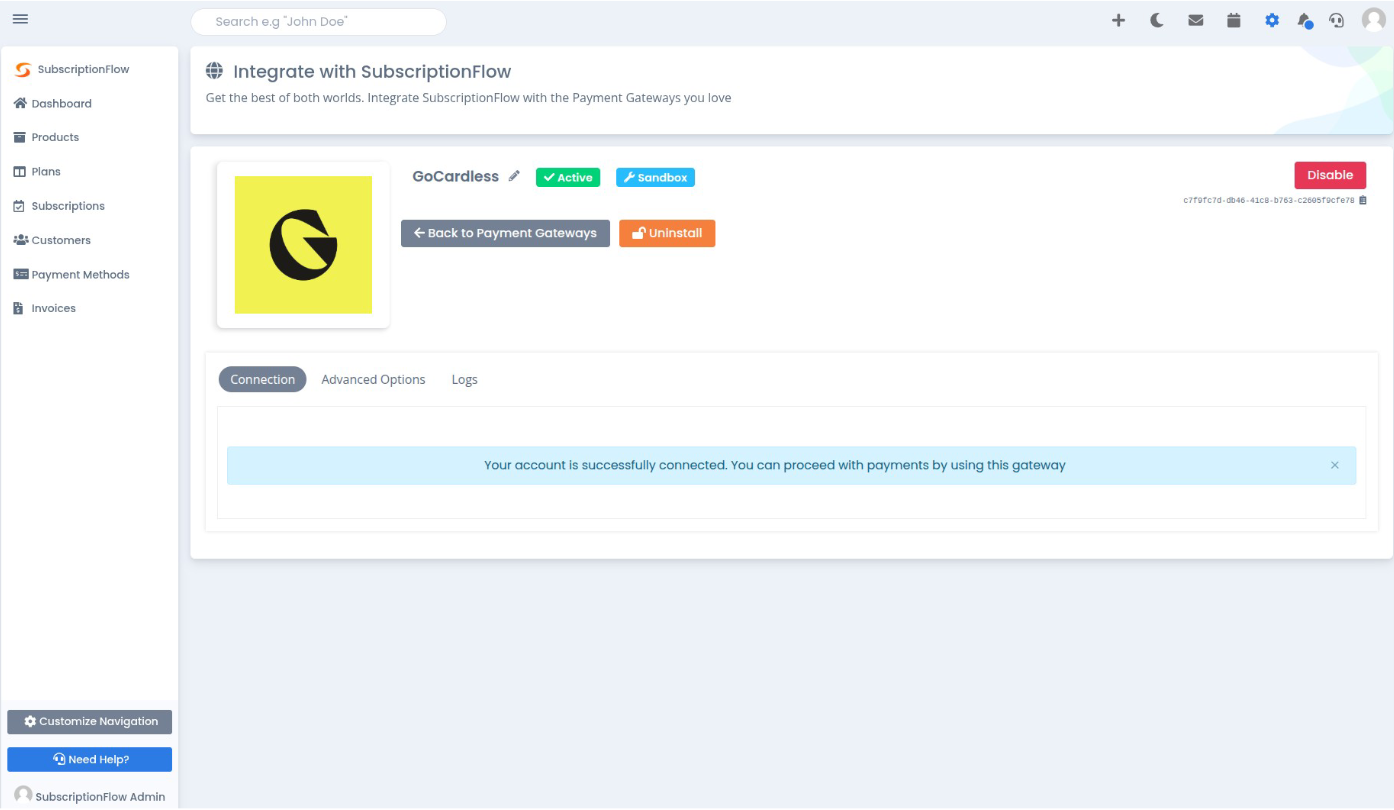Click the Need Help? button
Screen dimensions: 1394x810
(x=90, y=759)
